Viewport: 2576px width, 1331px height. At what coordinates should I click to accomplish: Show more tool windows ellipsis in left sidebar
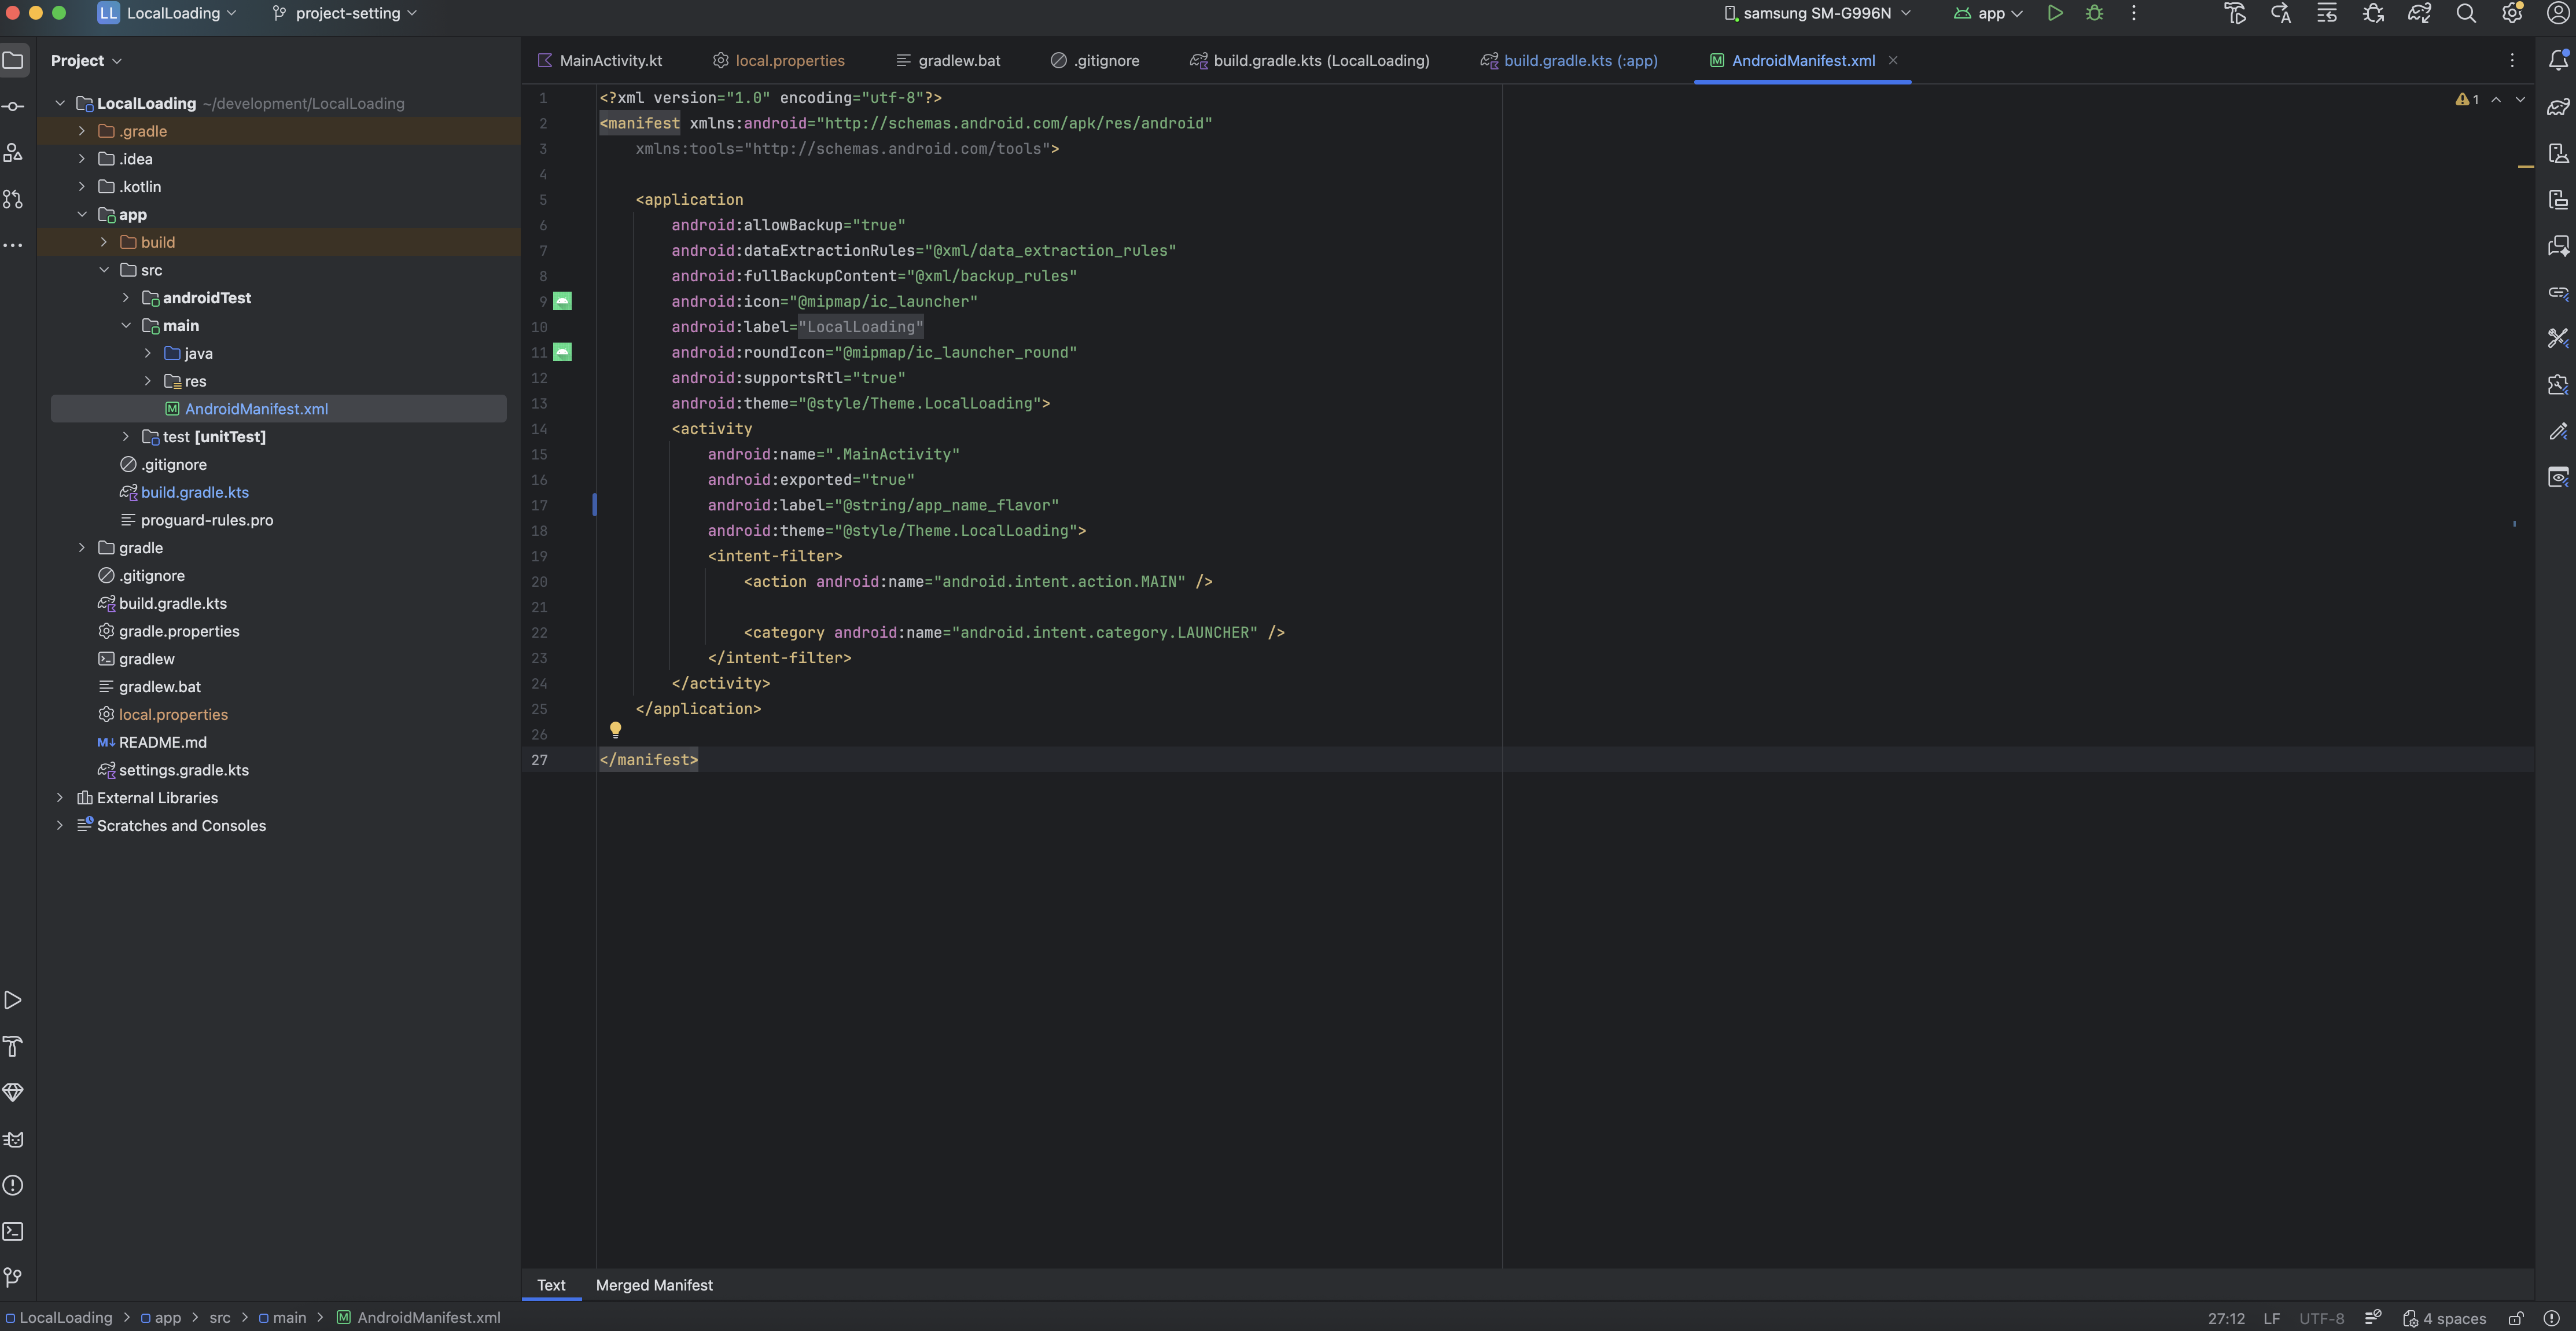[x=13, y=245]
